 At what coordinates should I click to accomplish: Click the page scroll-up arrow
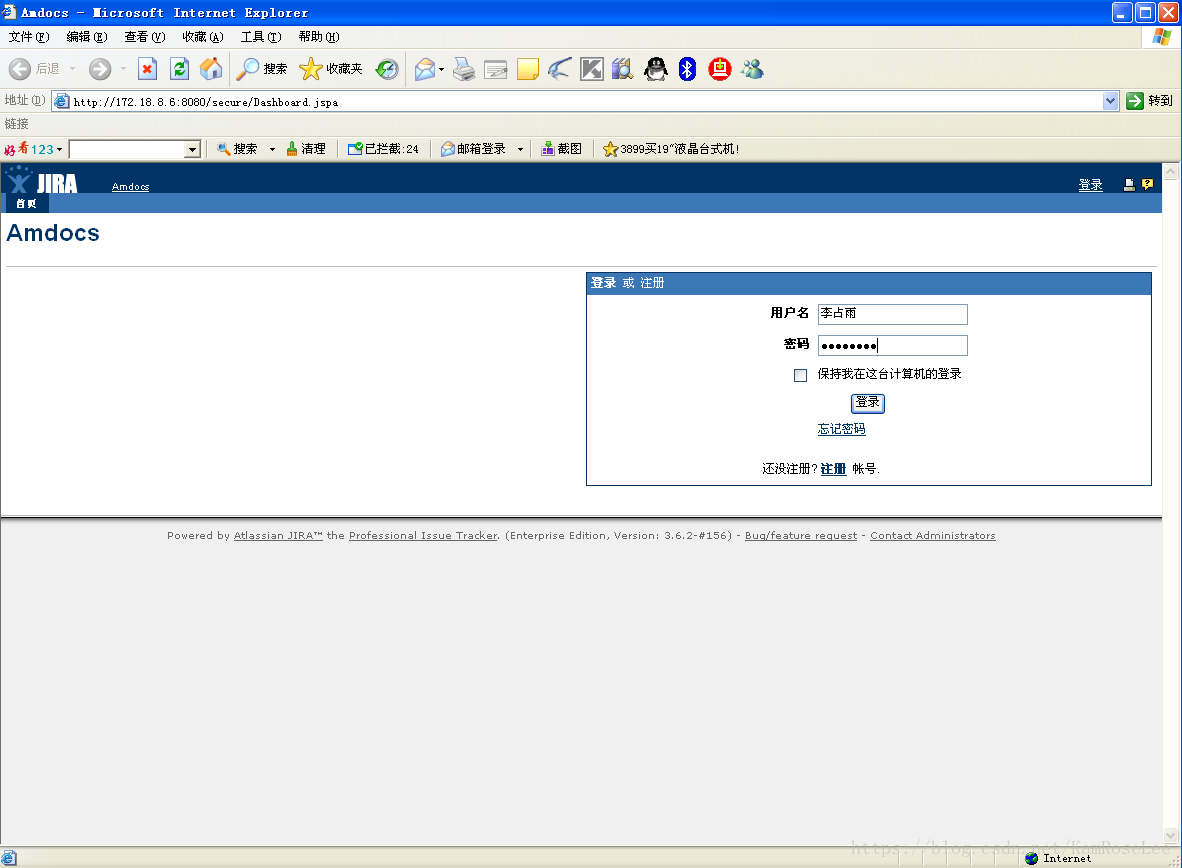1171,172
